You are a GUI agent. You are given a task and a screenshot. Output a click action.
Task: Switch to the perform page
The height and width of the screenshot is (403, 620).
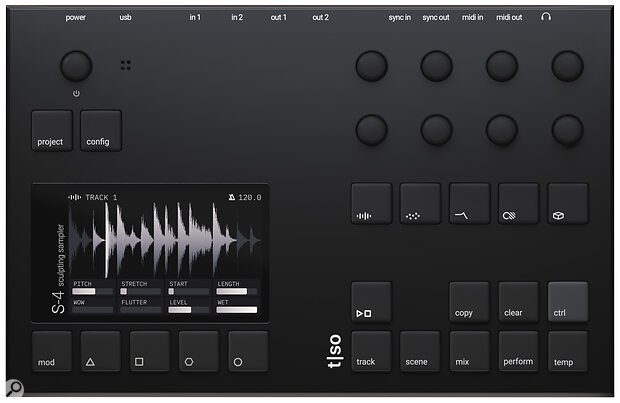518,351
